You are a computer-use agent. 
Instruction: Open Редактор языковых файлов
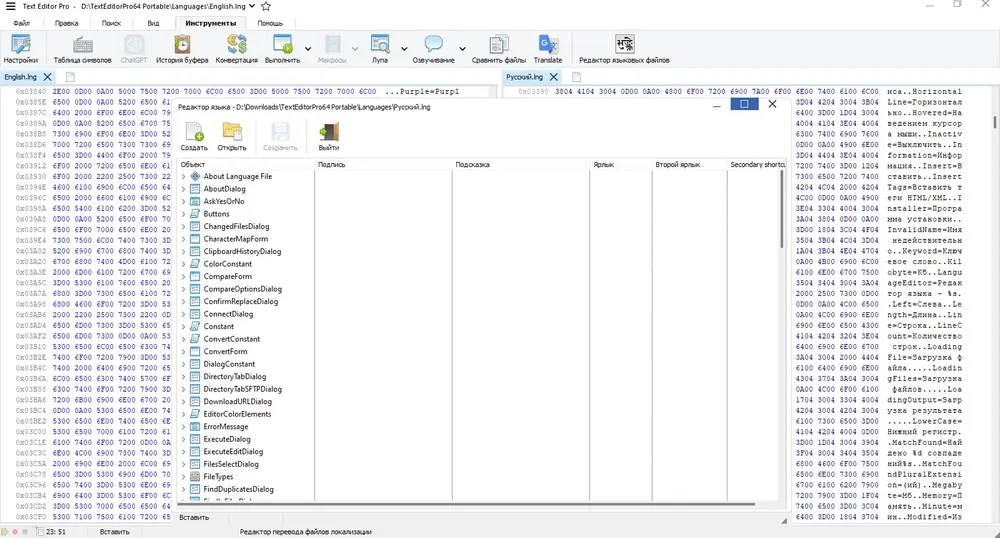pyautogui.click(x=624, y=49)
